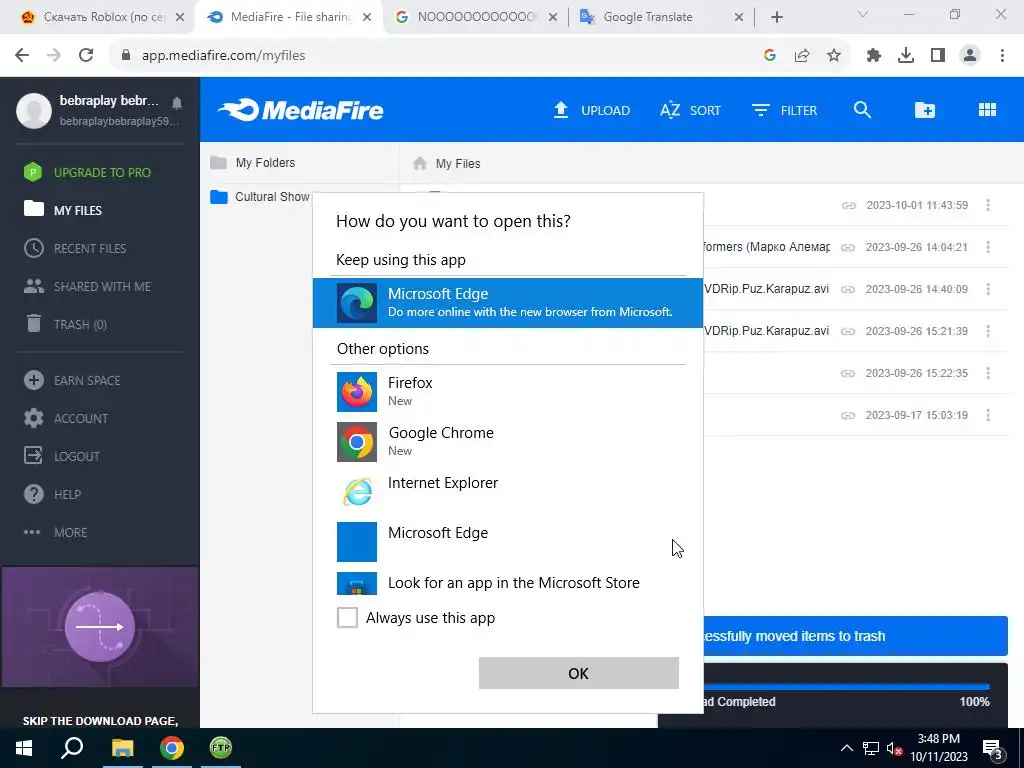Open options menu for 2023-09-26 14:40:09 file

tap(988, 289)
